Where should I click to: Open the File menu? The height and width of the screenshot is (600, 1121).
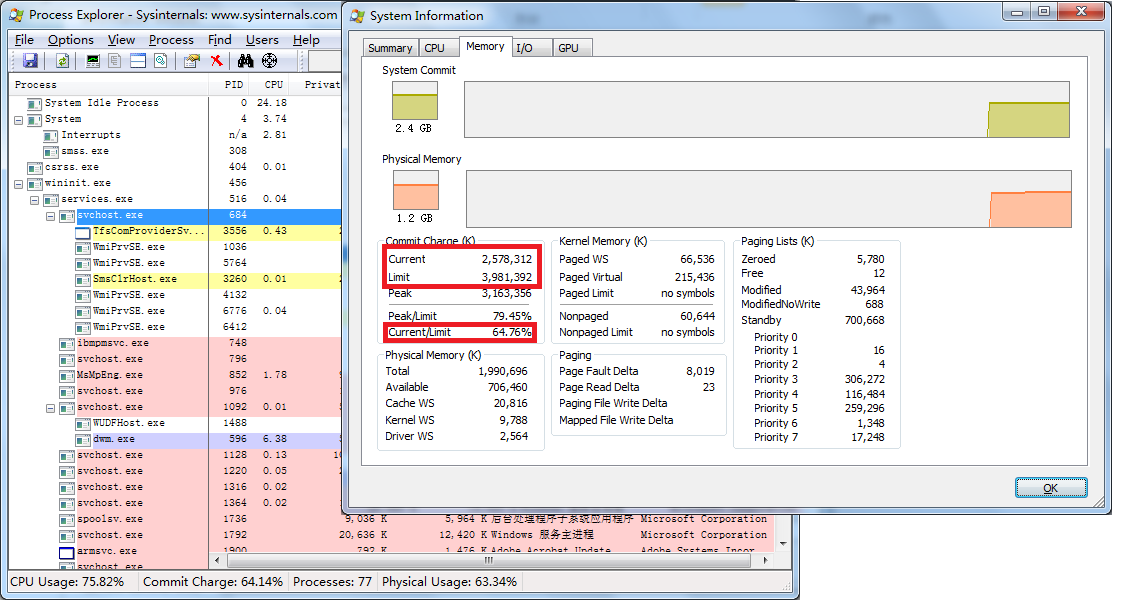24,40
